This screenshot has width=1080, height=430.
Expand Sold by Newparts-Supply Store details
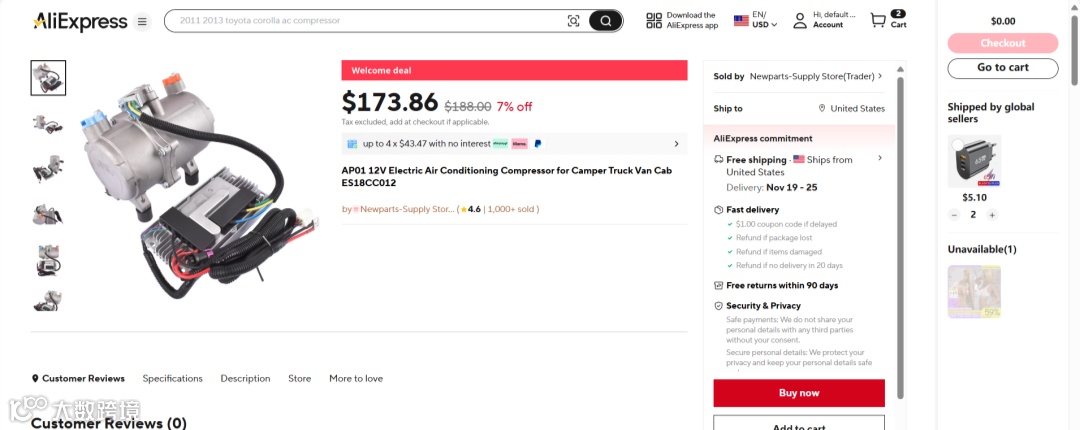tap(880, 76)
